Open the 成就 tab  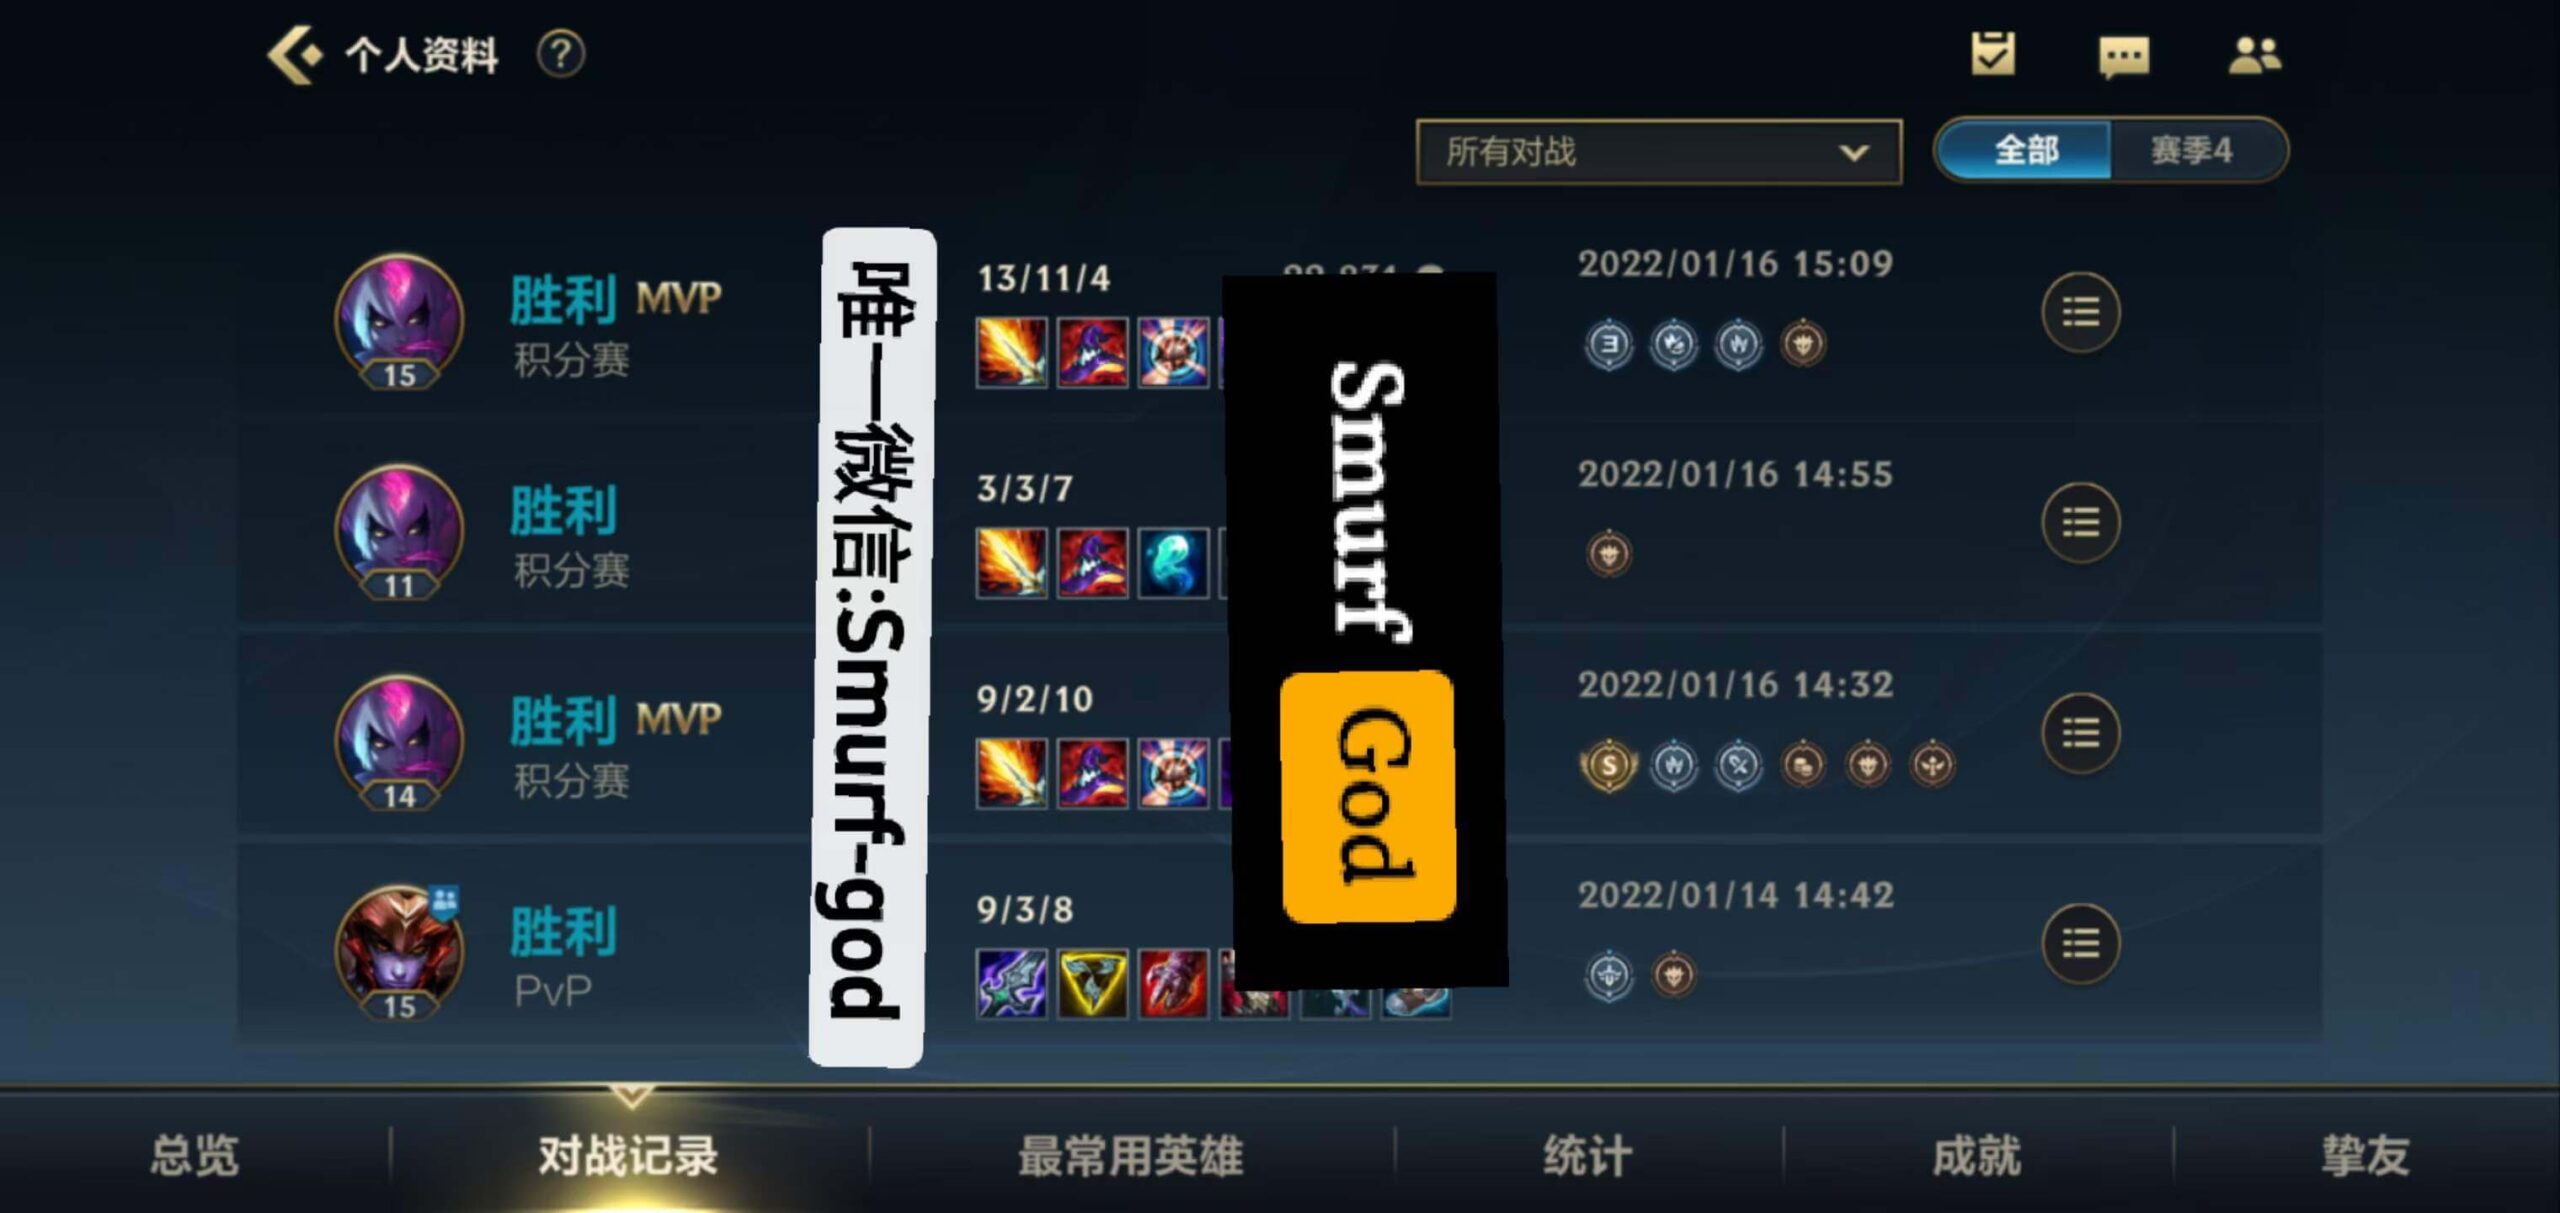1977,1155
